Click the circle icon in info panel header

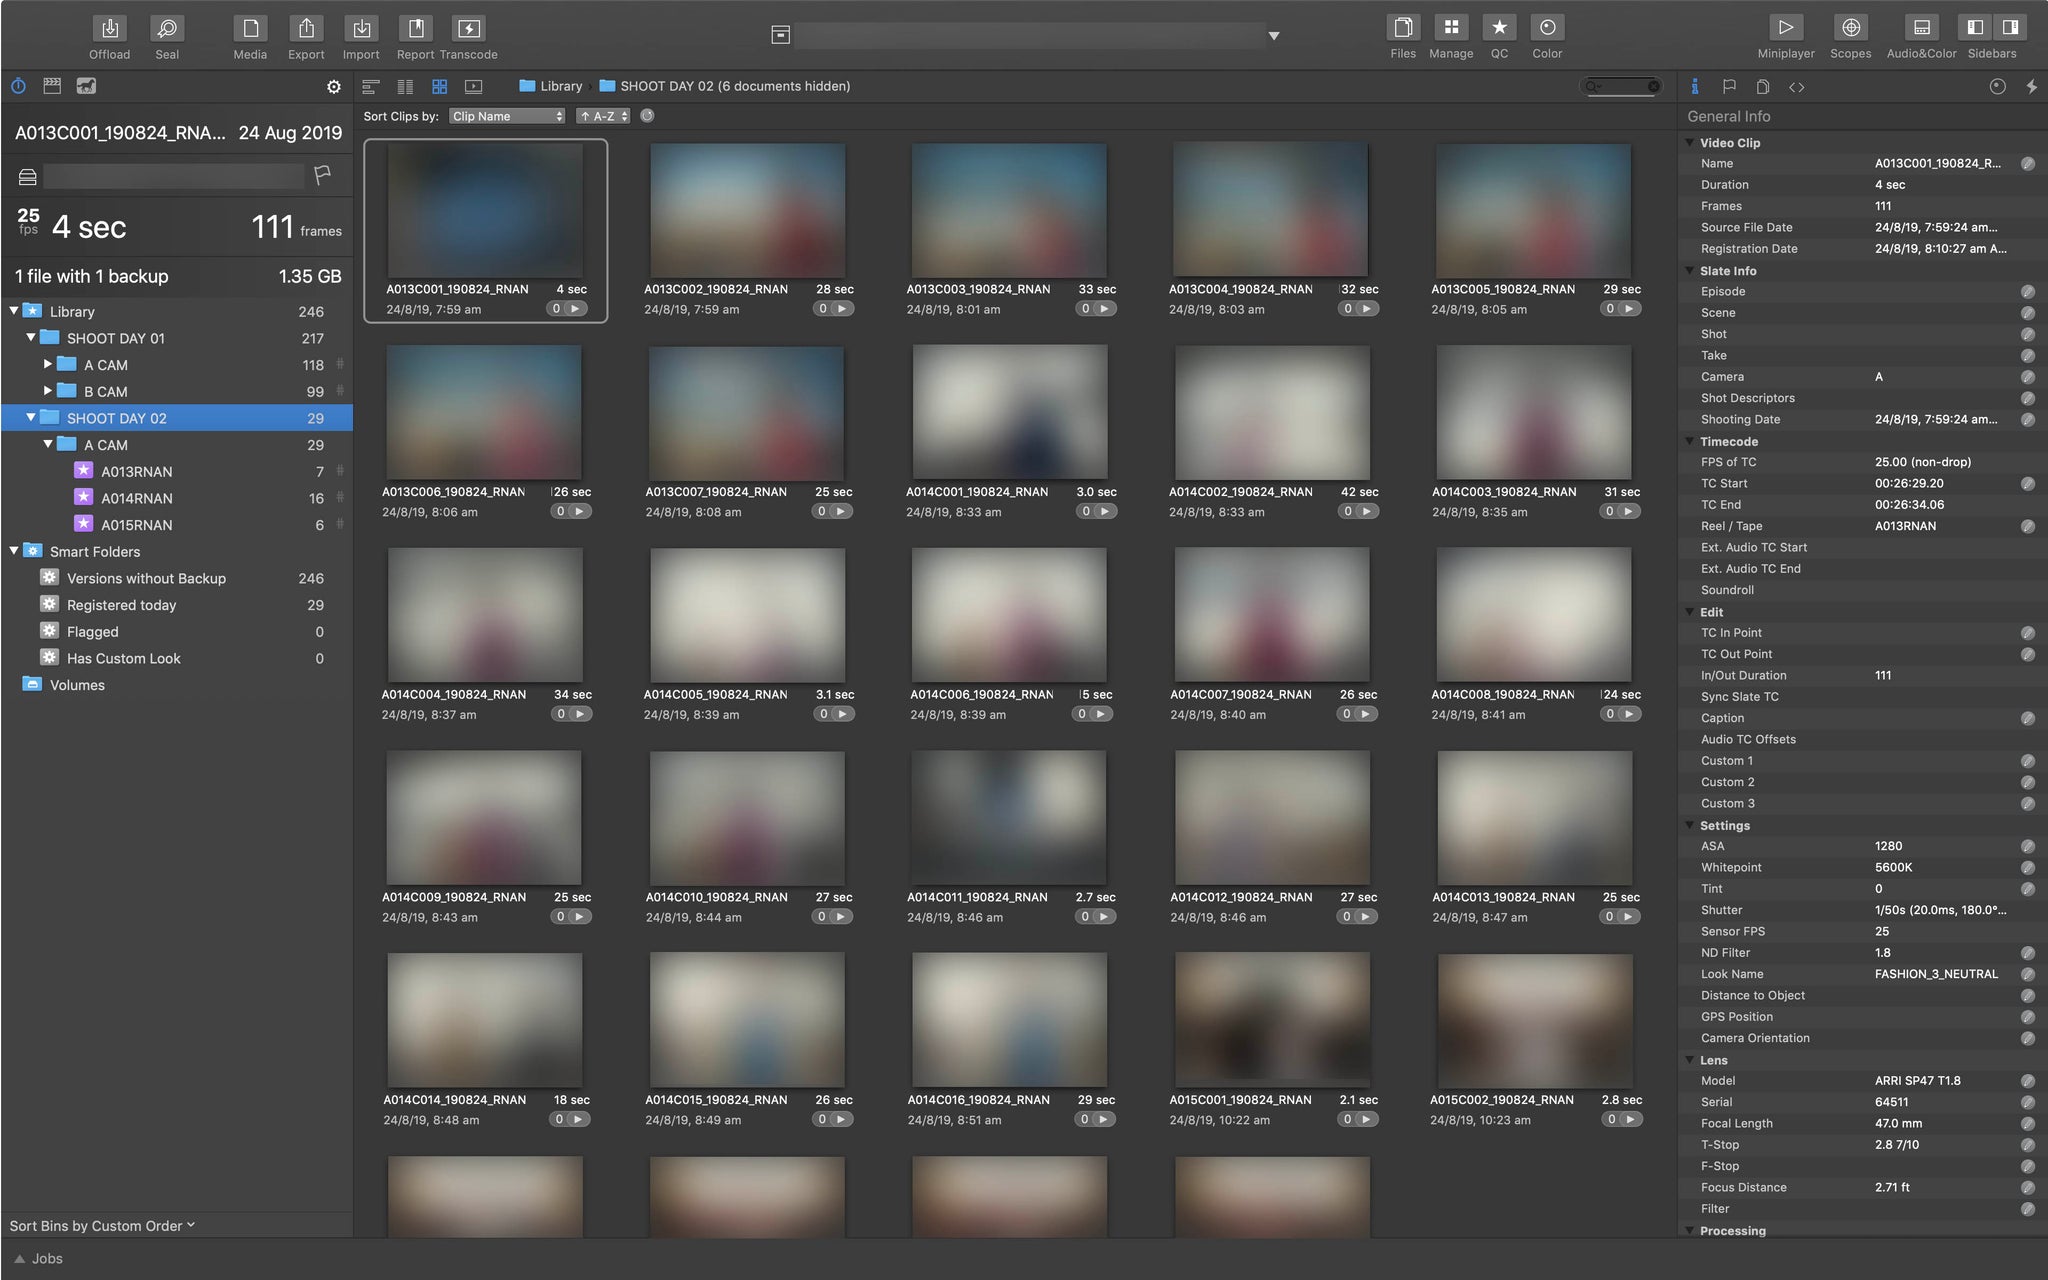coord(1997,87)
